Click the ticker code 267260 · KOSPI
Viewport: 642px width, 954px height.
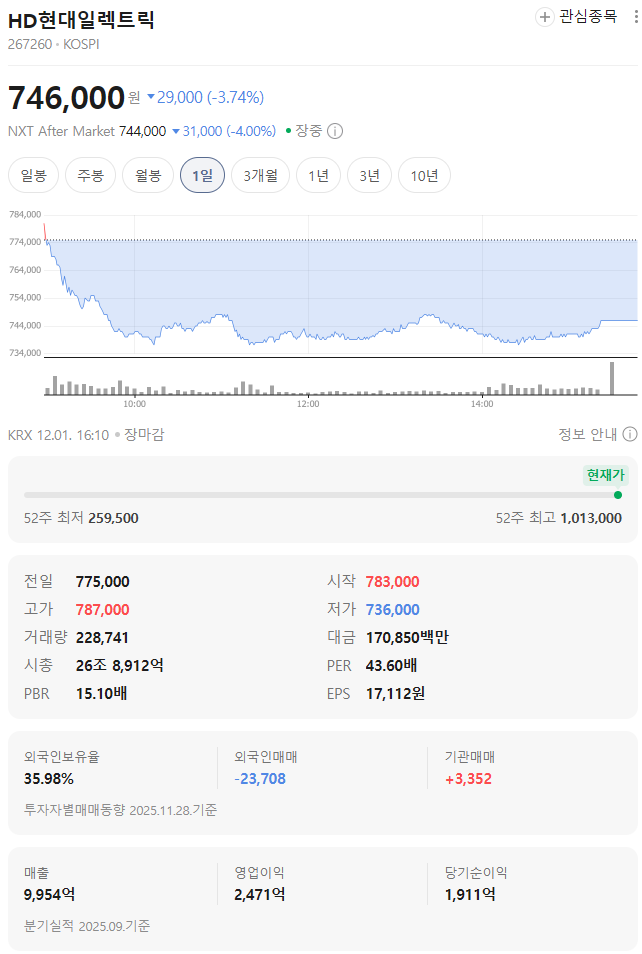click(54, 44)
